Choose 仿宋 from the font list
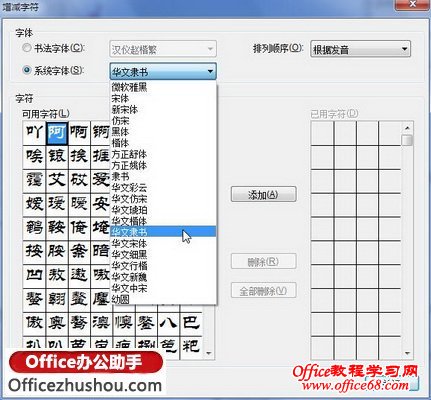The image size is (431, 400). coord(163,121)
